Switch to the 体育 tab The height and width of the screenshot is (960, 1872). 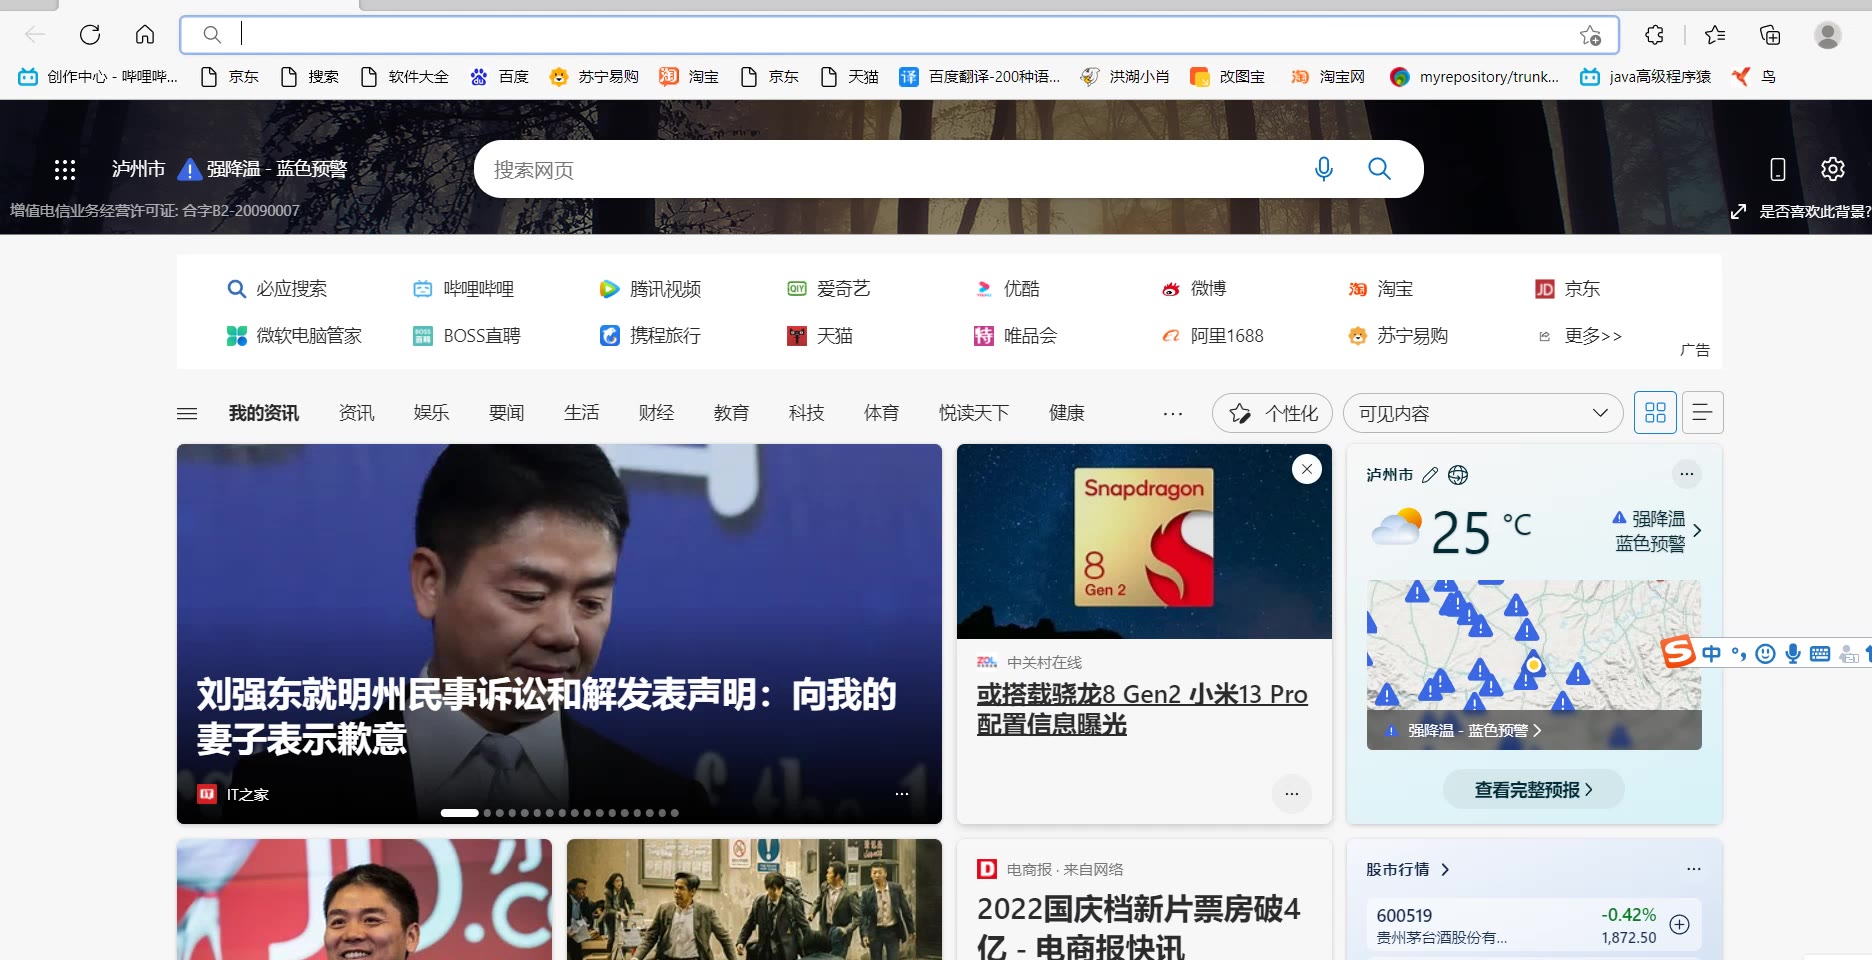(x=881, y=413)
